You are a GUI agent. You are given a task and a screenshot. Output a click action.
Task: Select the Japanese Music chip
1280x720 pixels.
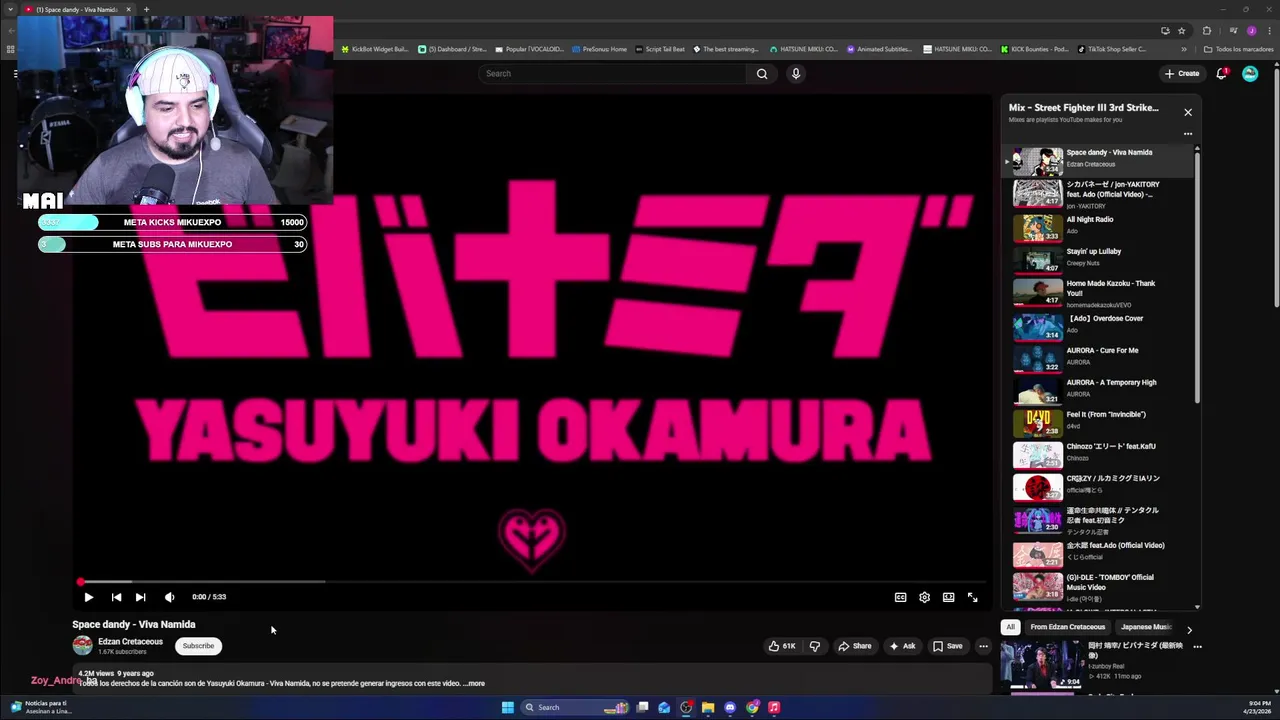coord(1146,627)
